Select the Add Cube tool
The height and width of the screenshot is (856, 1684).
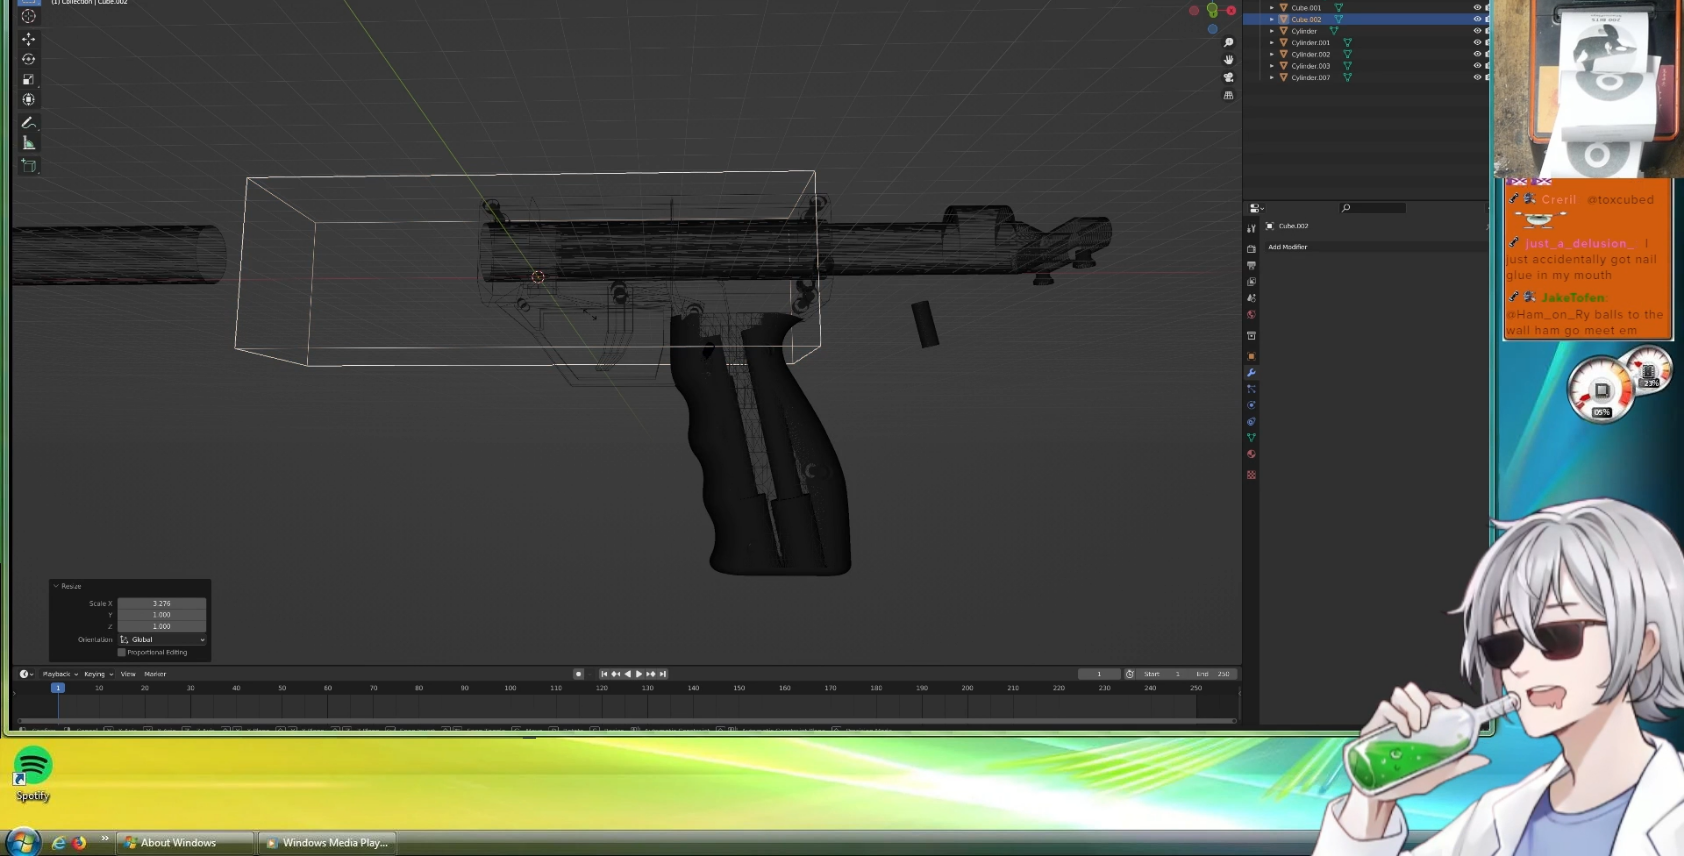tap(28, 165)
